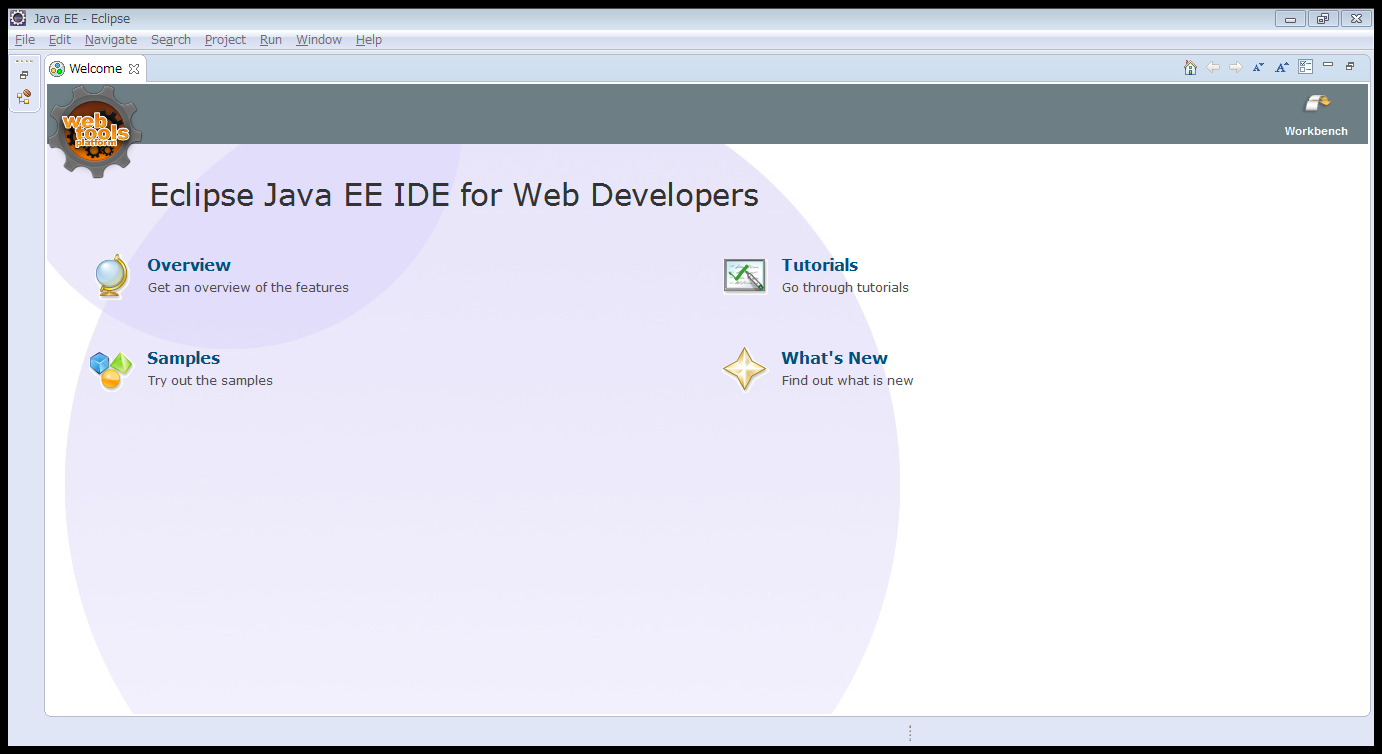Screen dimensions: 1382x754
Task: Open the Search menu
Action: coord(171,40)
